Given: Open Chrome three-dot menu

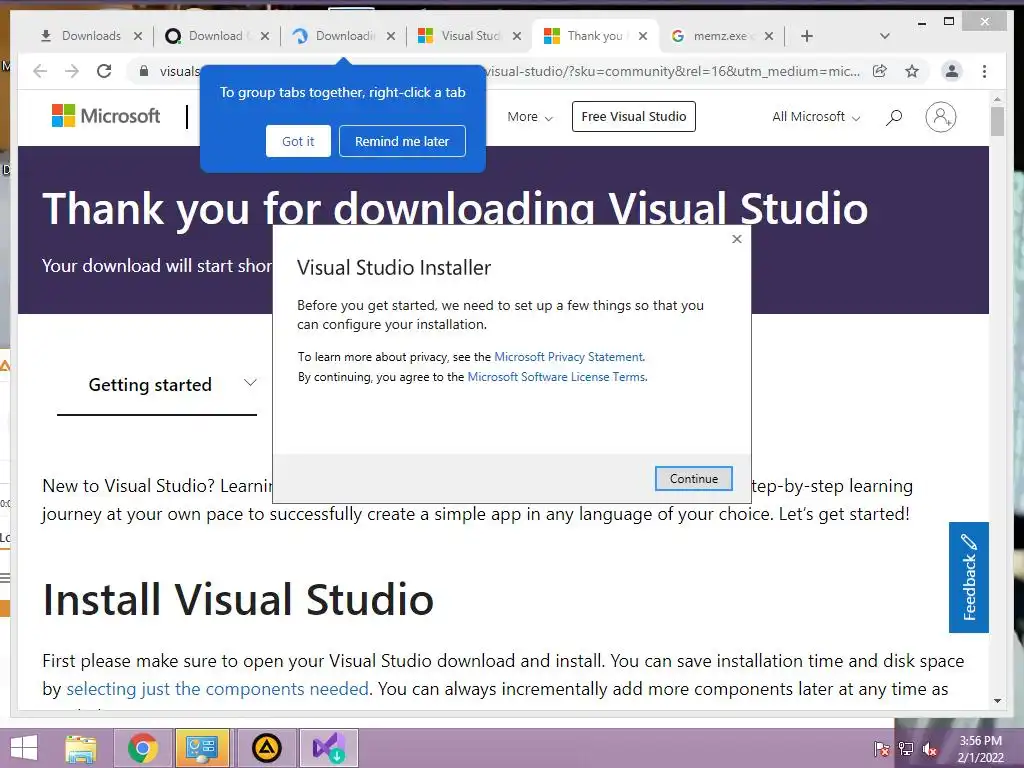Looking at the screenshot, I should tap(984, 71).
